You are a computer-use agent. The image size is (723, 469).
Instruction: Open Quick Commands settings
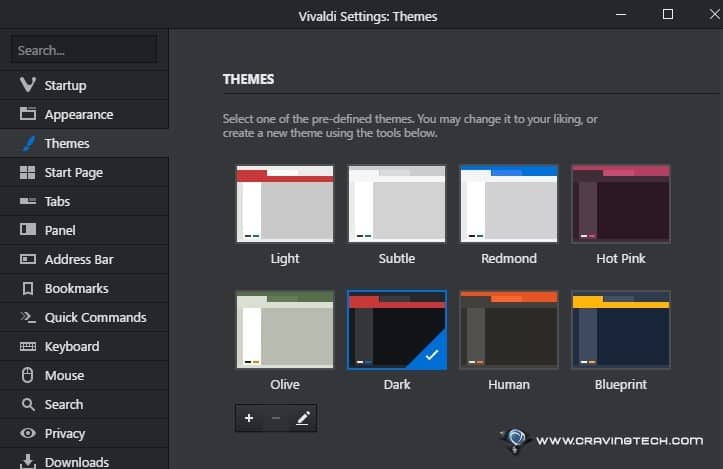(x=84, y=317)
